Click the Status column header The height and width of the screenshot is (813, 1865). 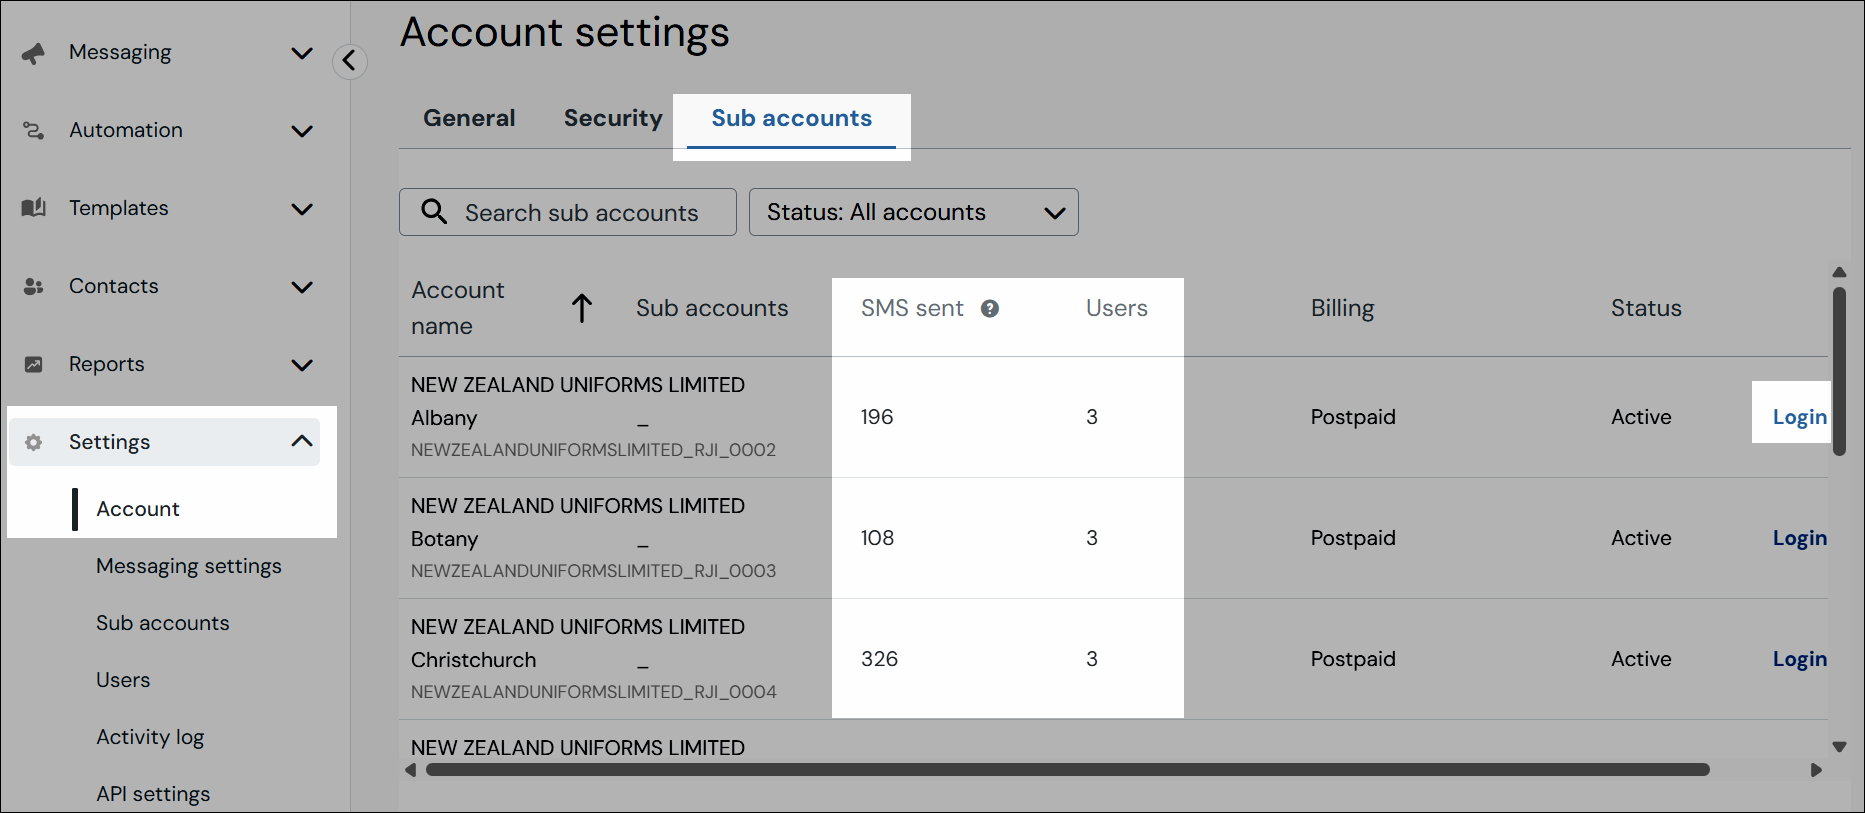1646,308
